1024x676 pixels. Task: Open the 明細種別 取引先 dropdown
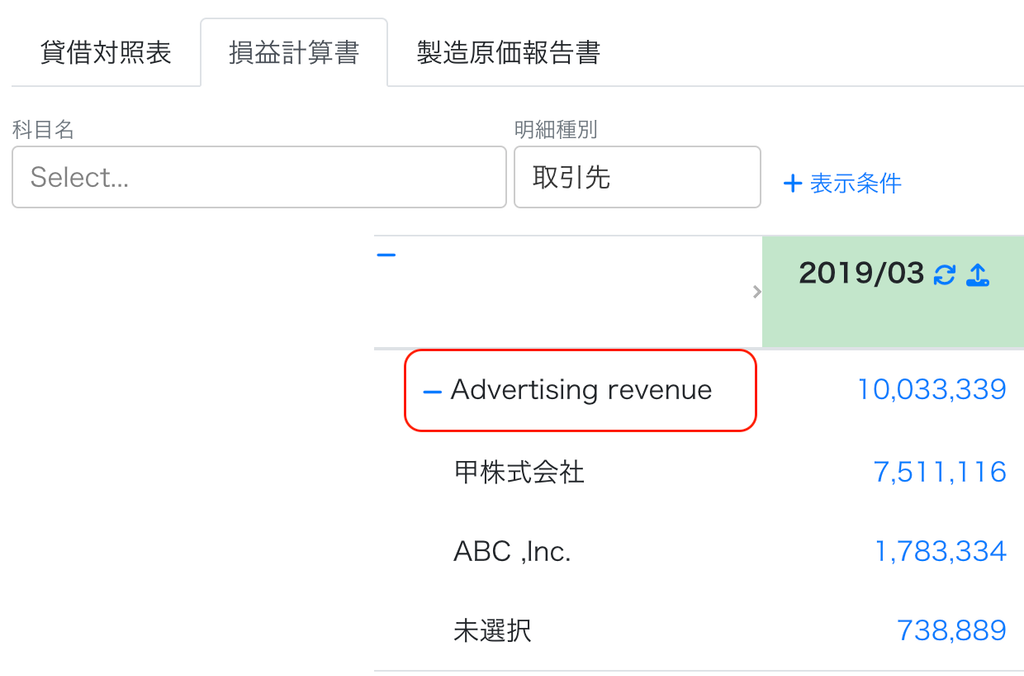coord(637,177)
